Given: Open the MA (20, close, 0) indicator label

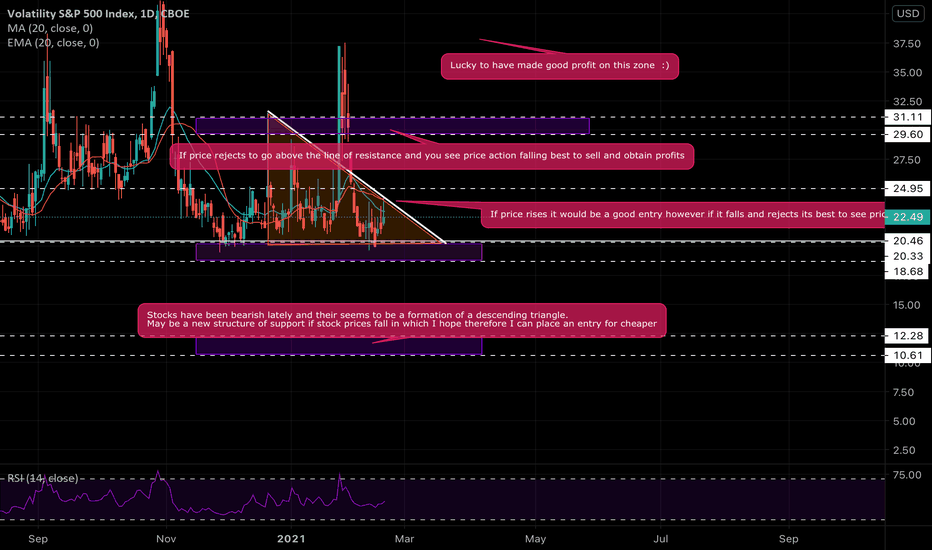Looking at the screenshot, I should [50, 29].
